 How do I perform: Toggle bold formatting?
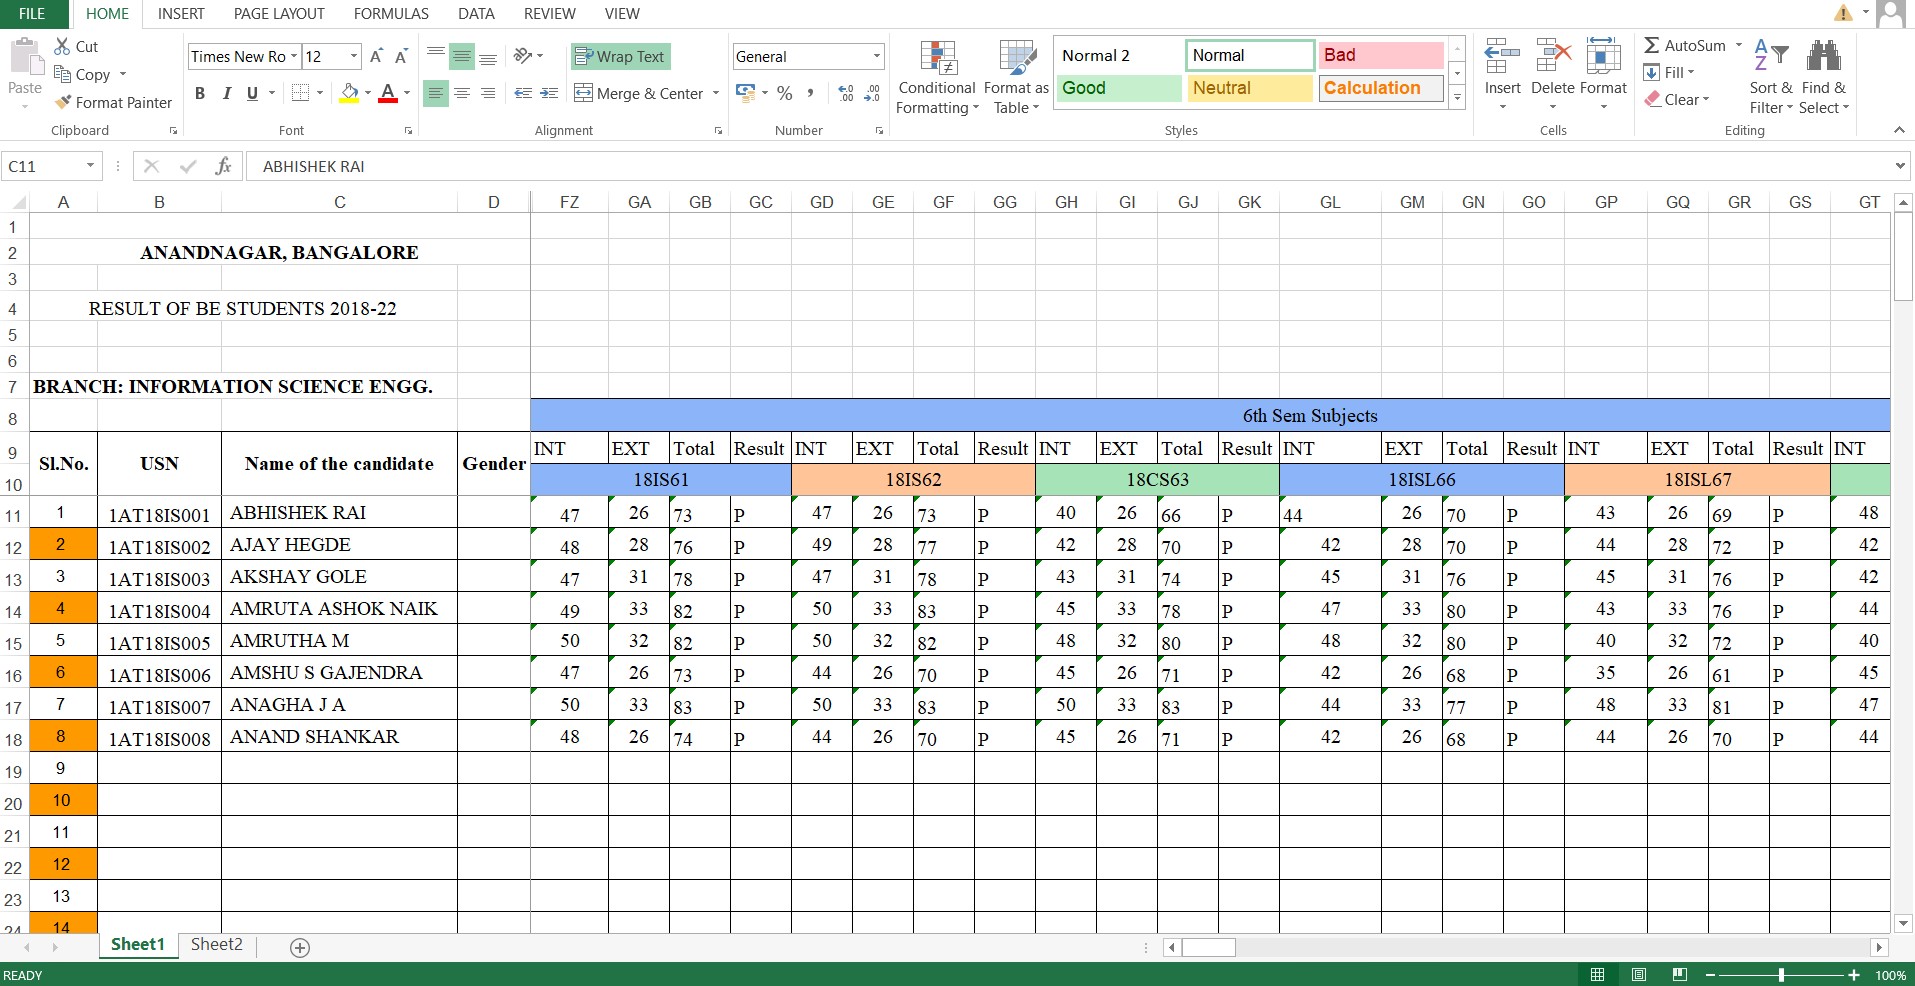[x=199, y=93]
